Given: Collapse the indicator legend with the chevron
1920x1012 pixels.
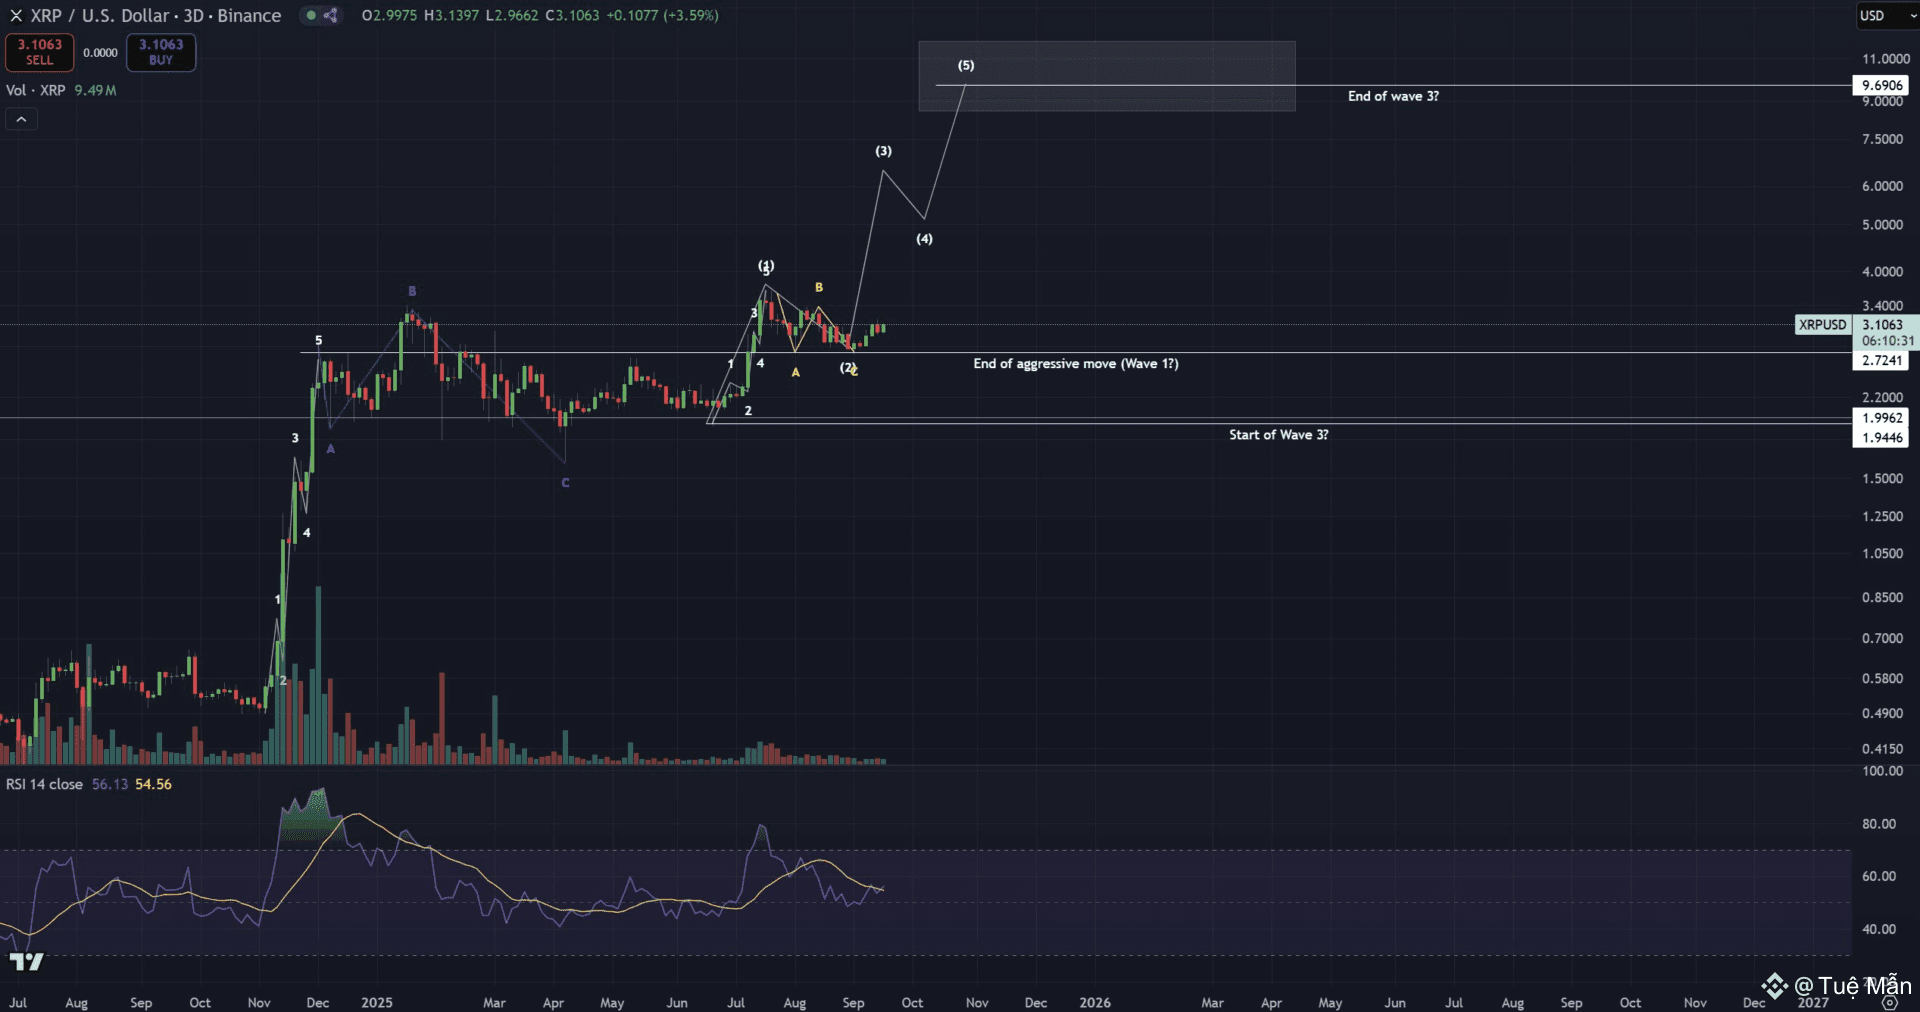Looking at the screenshot, I should coord(21,119).
